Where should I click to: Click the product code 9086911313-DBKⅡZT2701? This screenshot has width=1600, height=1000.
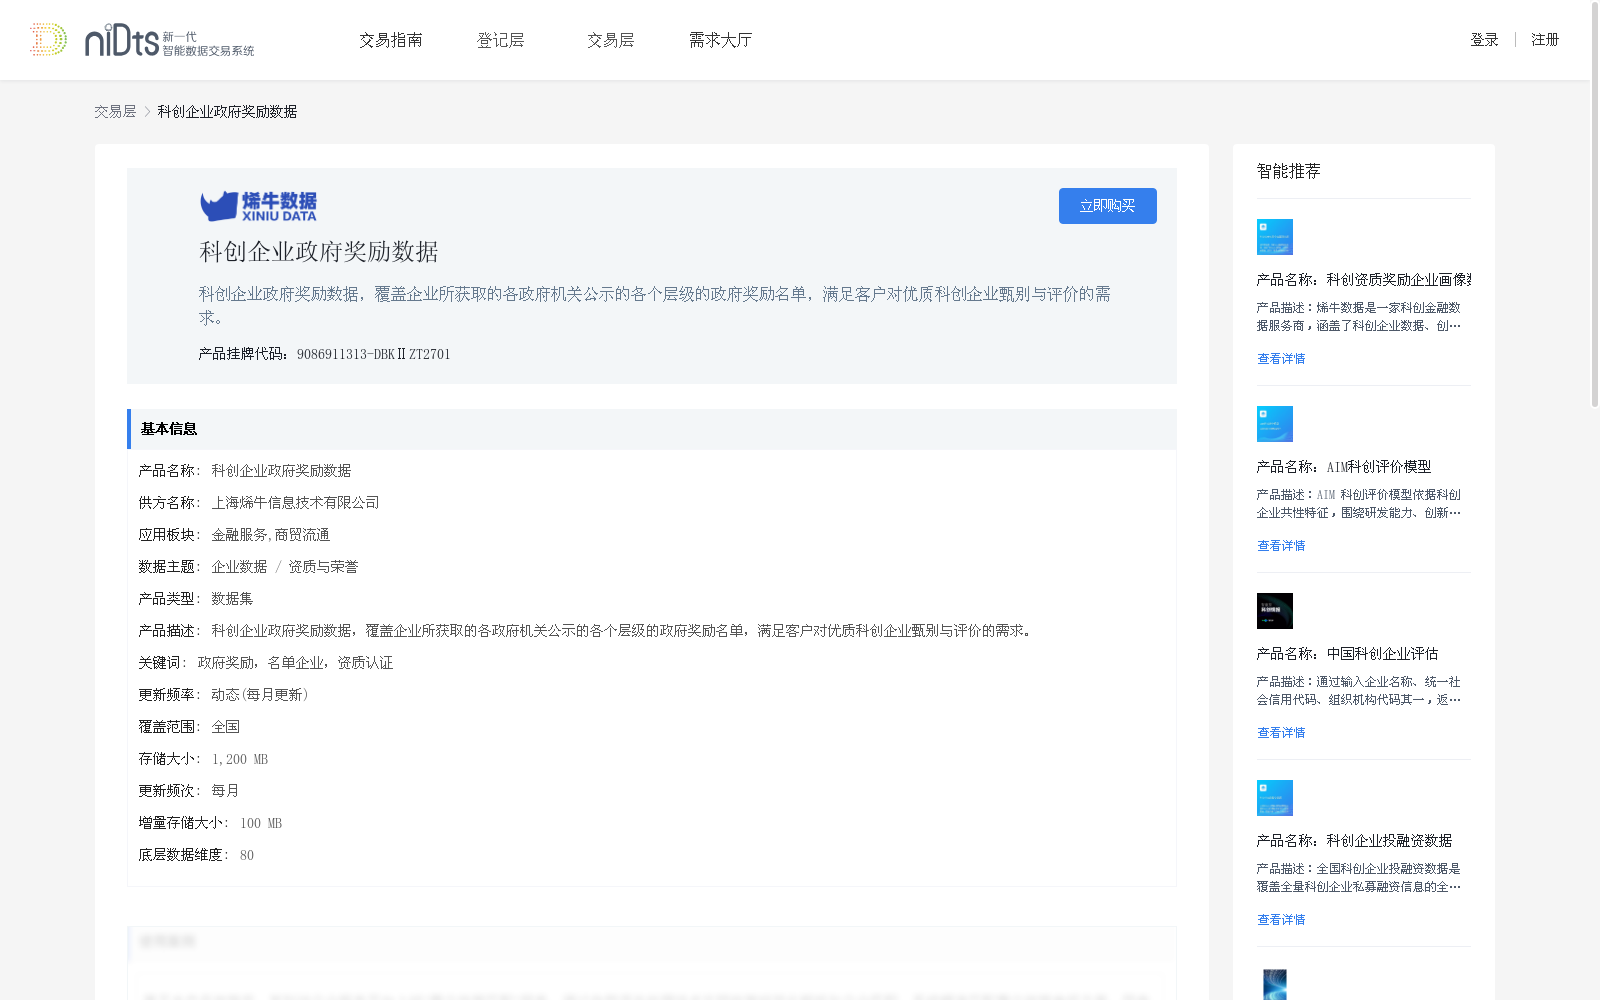tap(374, 354)
